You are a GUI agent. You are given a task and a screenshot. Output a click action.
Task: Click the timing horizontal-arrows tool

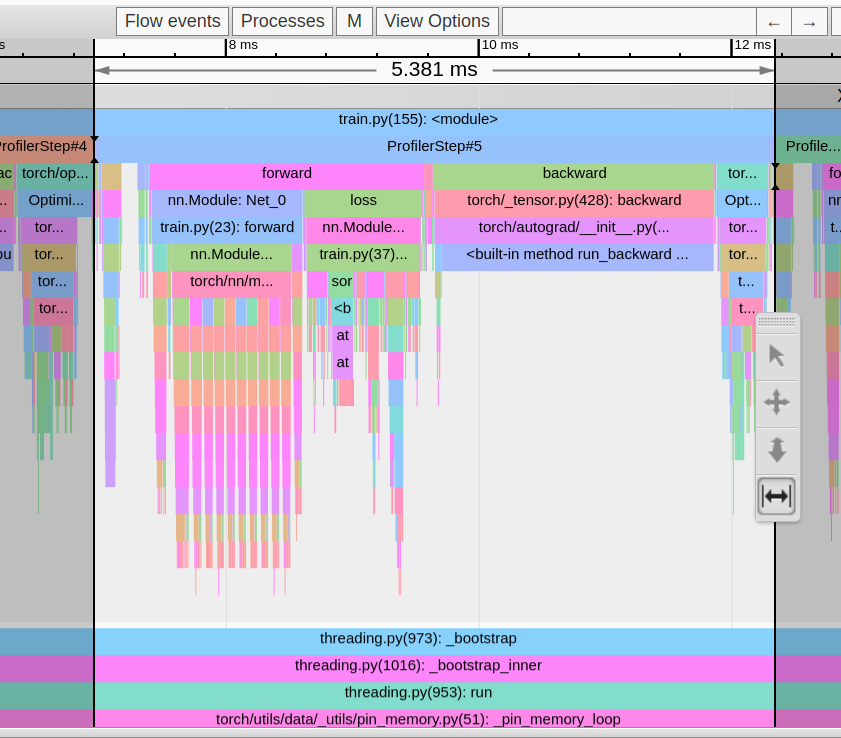coord(777,496)
